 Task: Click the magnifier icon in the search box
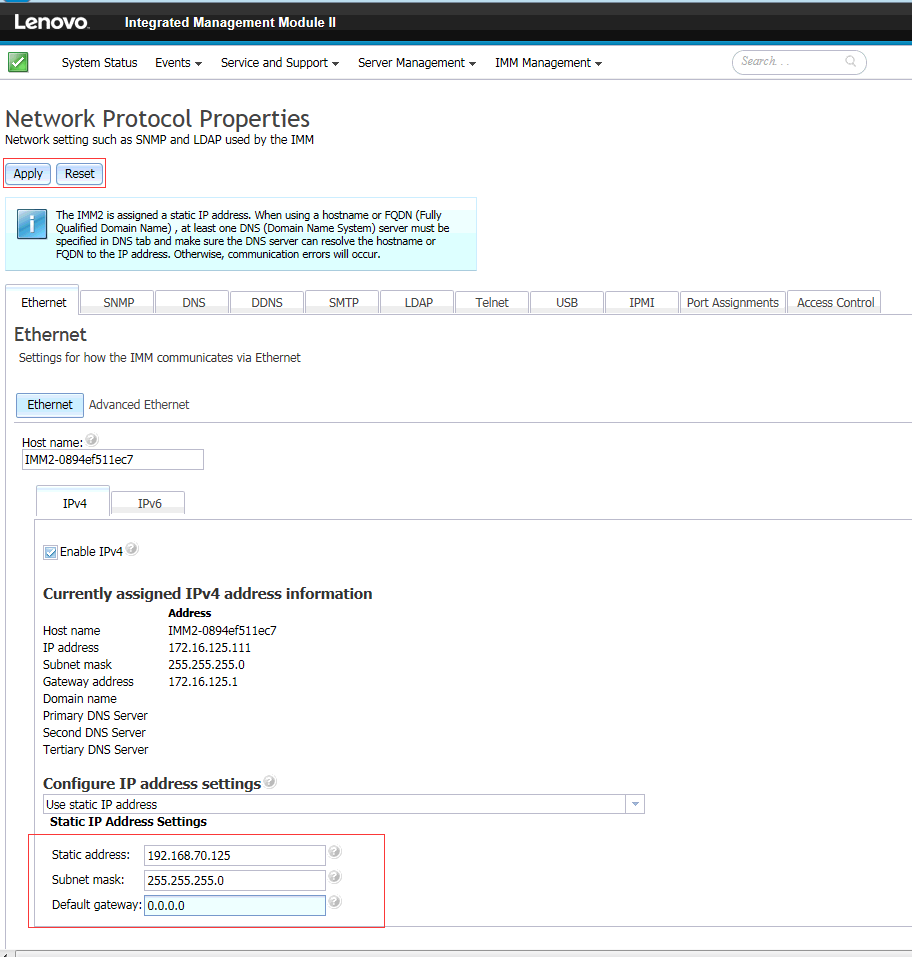click(850, 62)
